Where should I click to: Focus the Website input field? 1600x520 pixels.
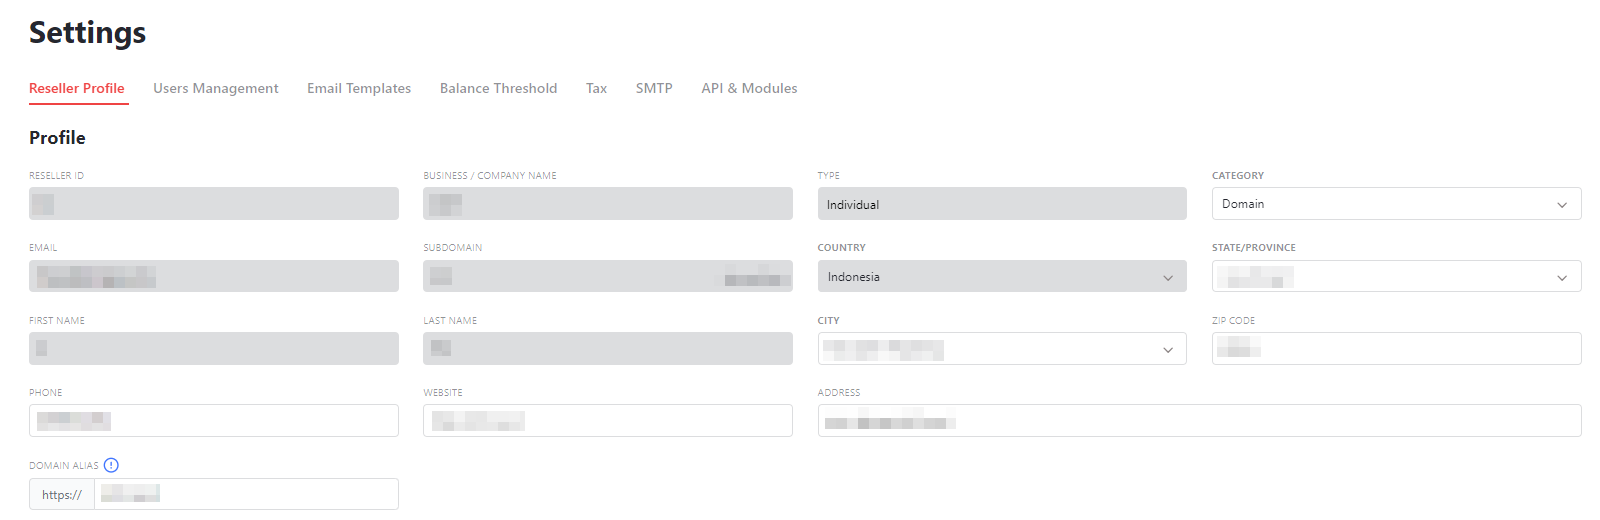(x=608, y=421)
